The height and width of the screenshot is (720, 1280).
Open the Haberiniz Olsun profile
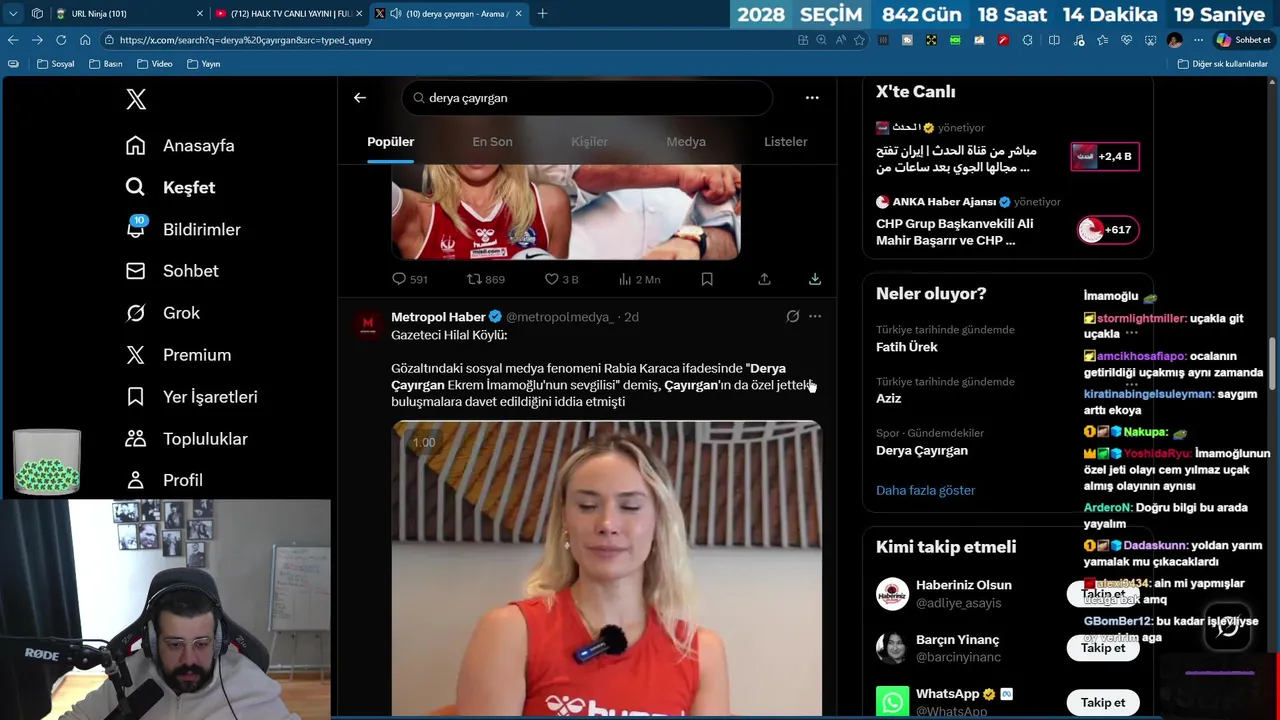click(x=964, y=585)
